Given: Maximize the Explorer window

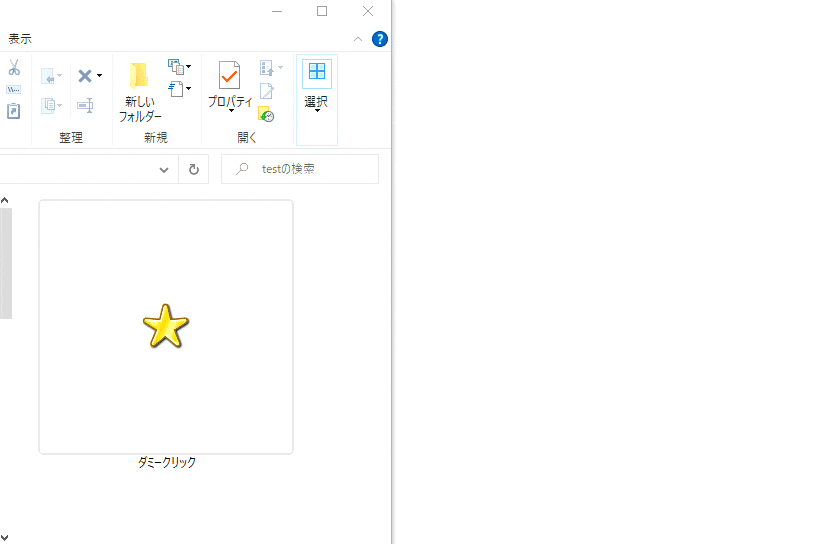Looking at the screenshot, I should tap(322, 11).
